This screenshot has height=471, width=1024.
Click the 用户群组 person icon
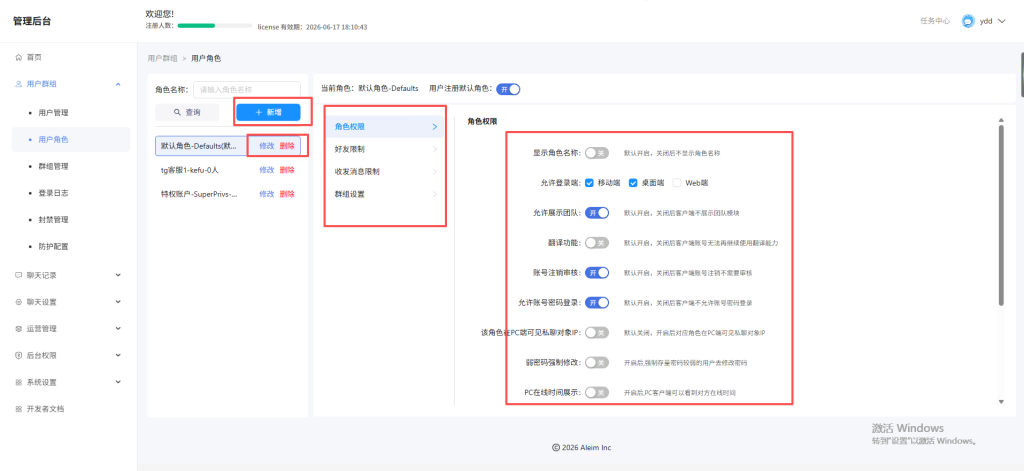(18, 84)
